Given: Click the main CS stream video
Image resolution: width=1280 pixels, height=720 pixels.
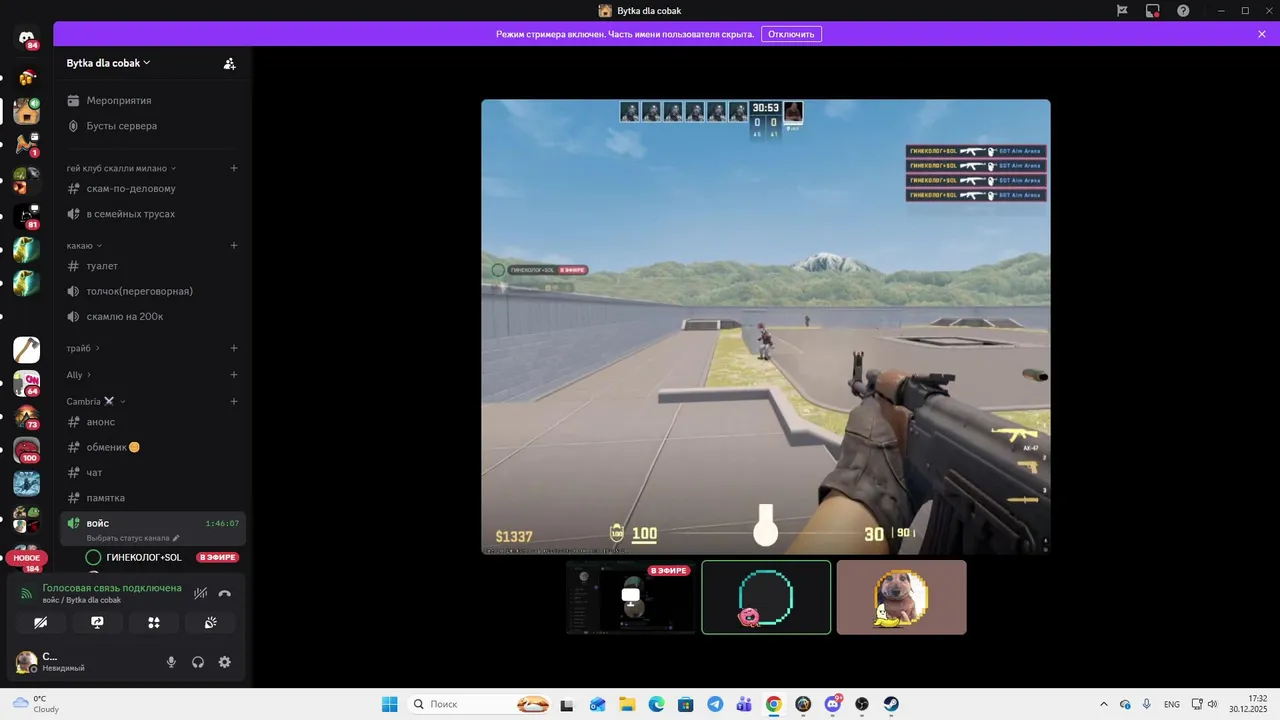Looking at the screenshot, I should point(766,327).
